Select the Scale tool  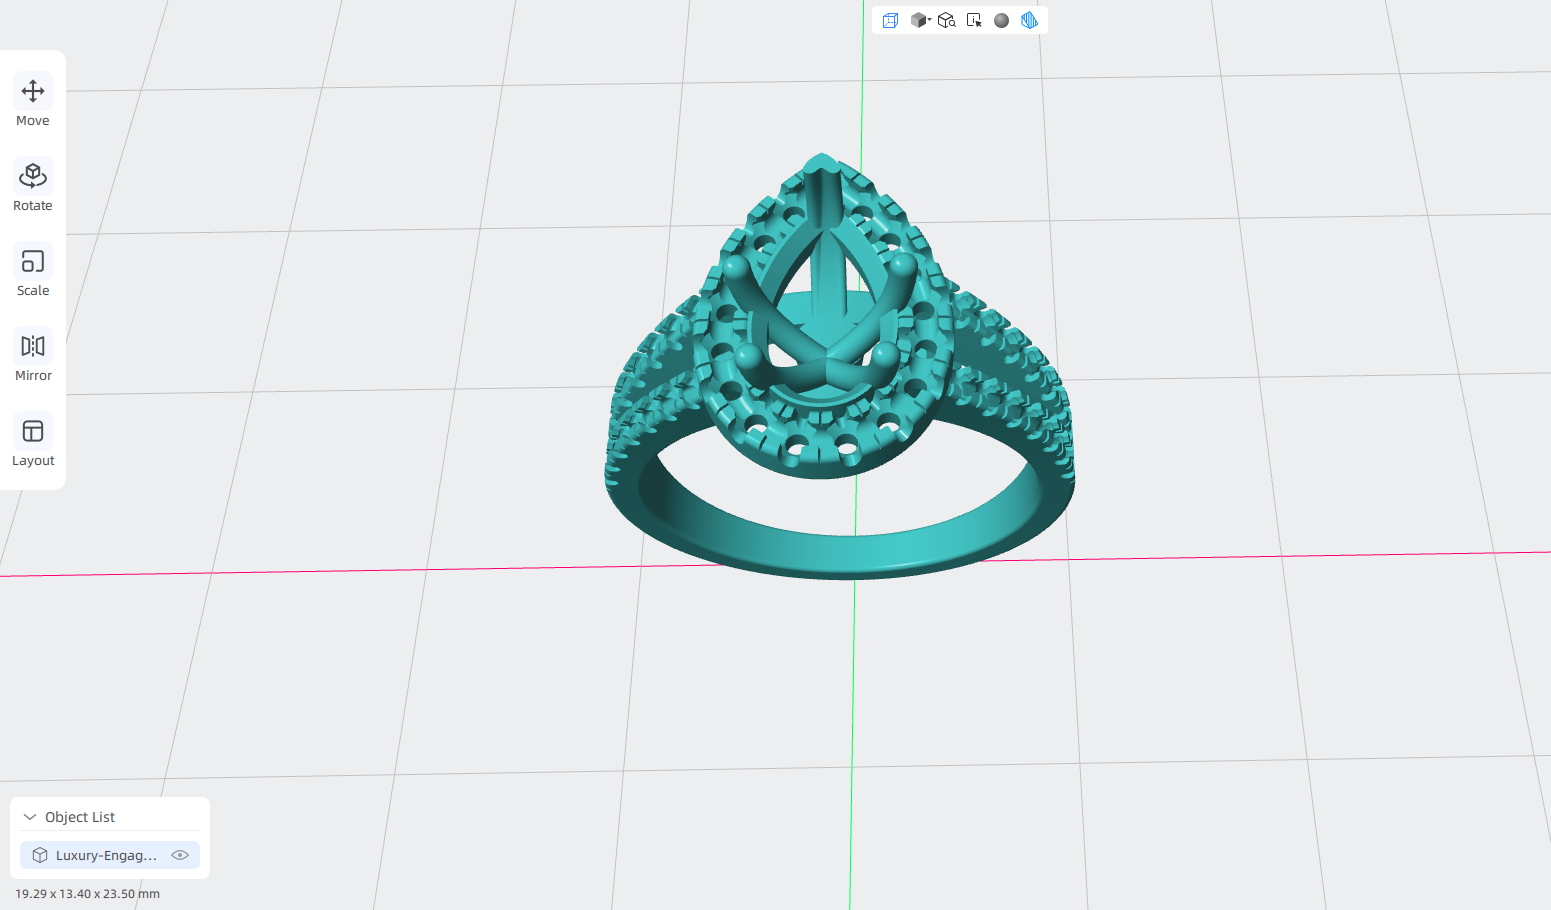(33, 271)
